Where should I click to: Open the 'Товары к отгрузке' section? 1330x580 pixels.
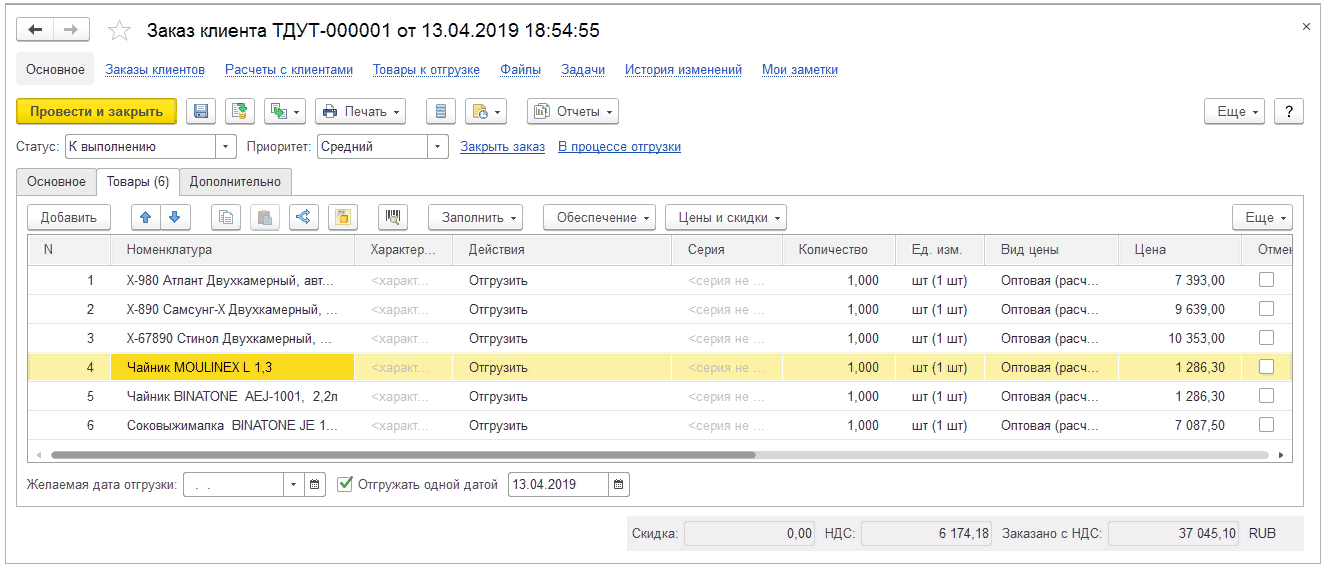(426, 70)
